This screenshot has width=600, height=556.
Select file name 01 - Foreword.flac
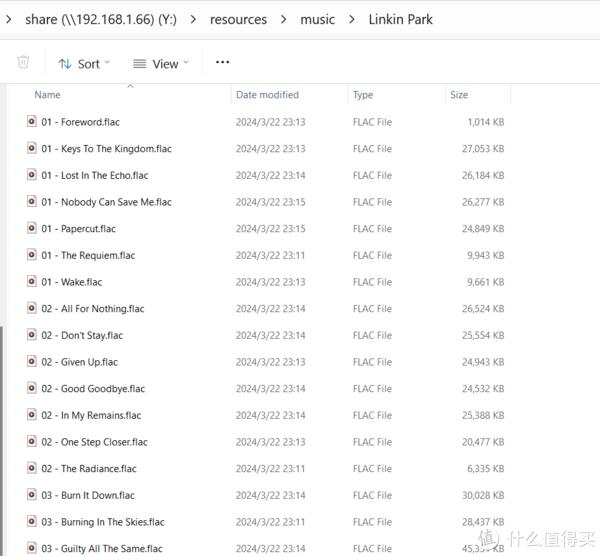(x=80, y=122)
